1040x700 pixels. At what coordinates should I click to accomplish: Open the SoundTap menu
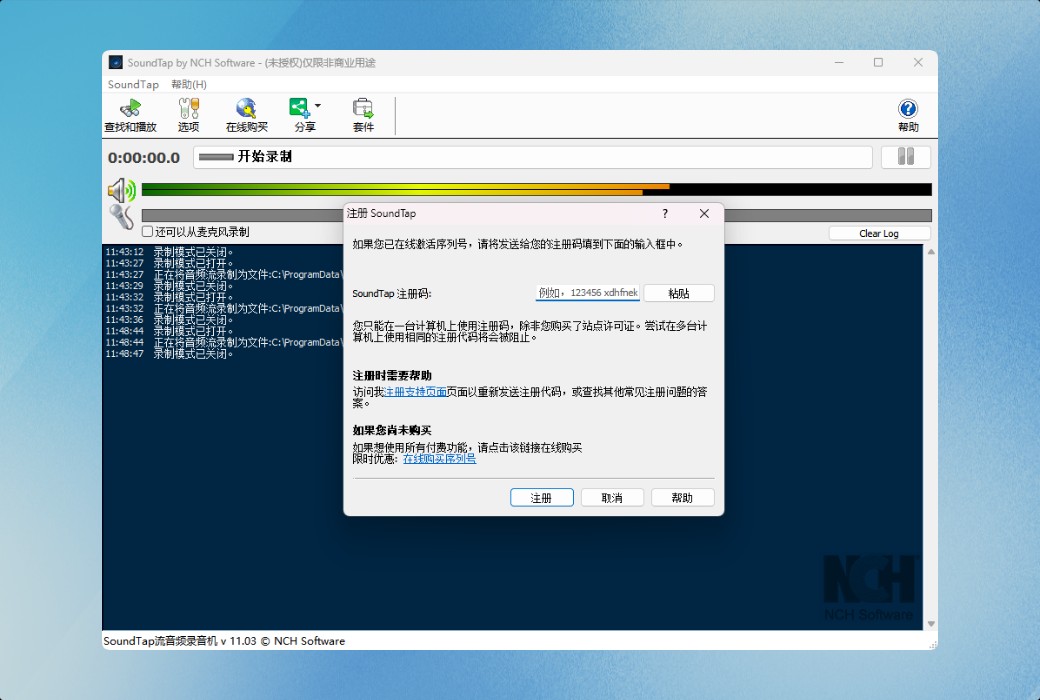click(x=132, y=84)
